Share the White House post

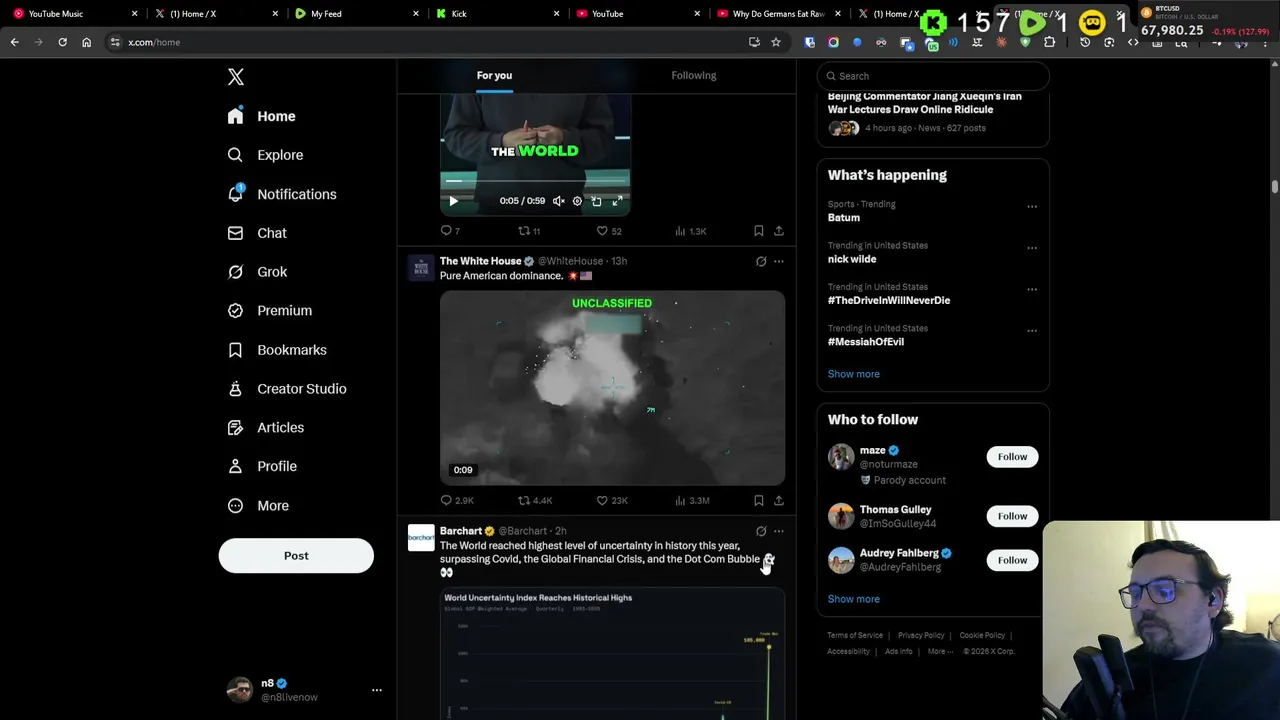click(779, 500)
